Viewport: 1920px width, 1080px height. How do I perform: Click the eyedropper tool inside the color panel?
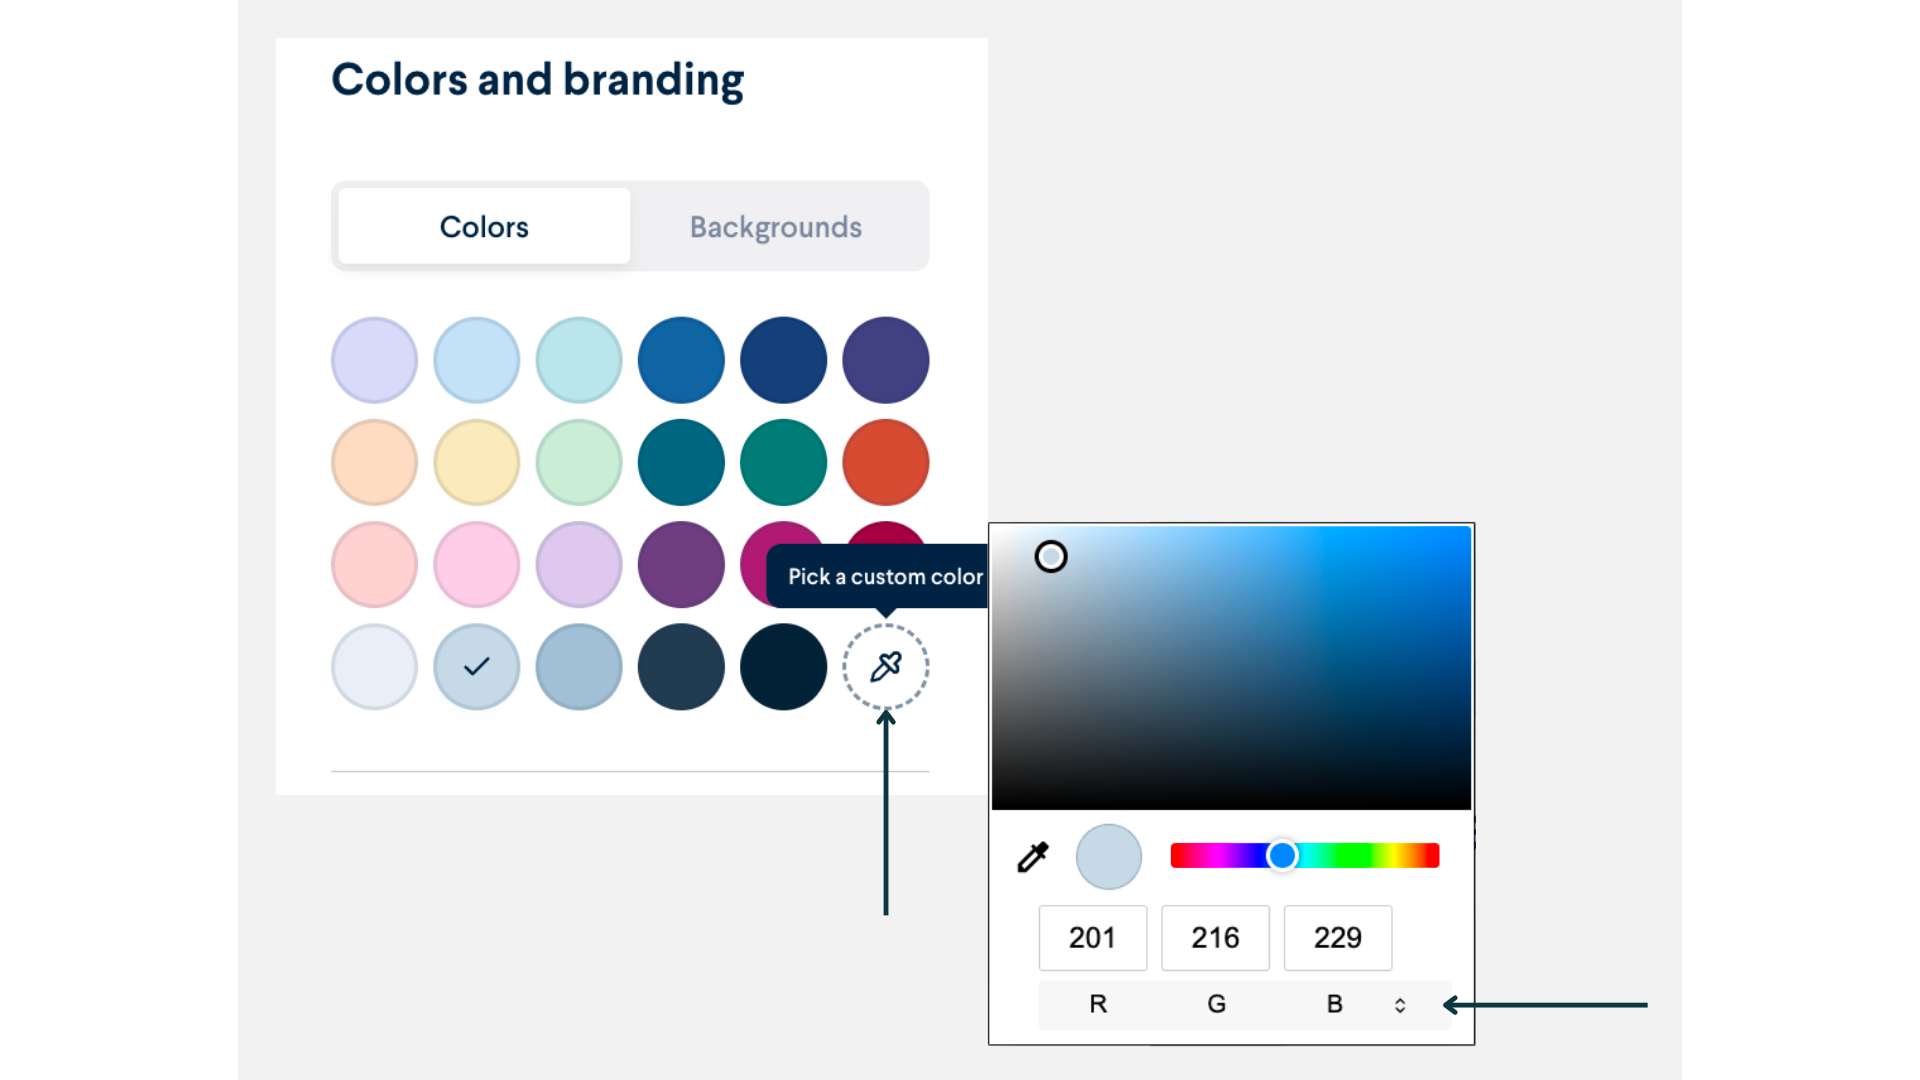[1033, 856]
